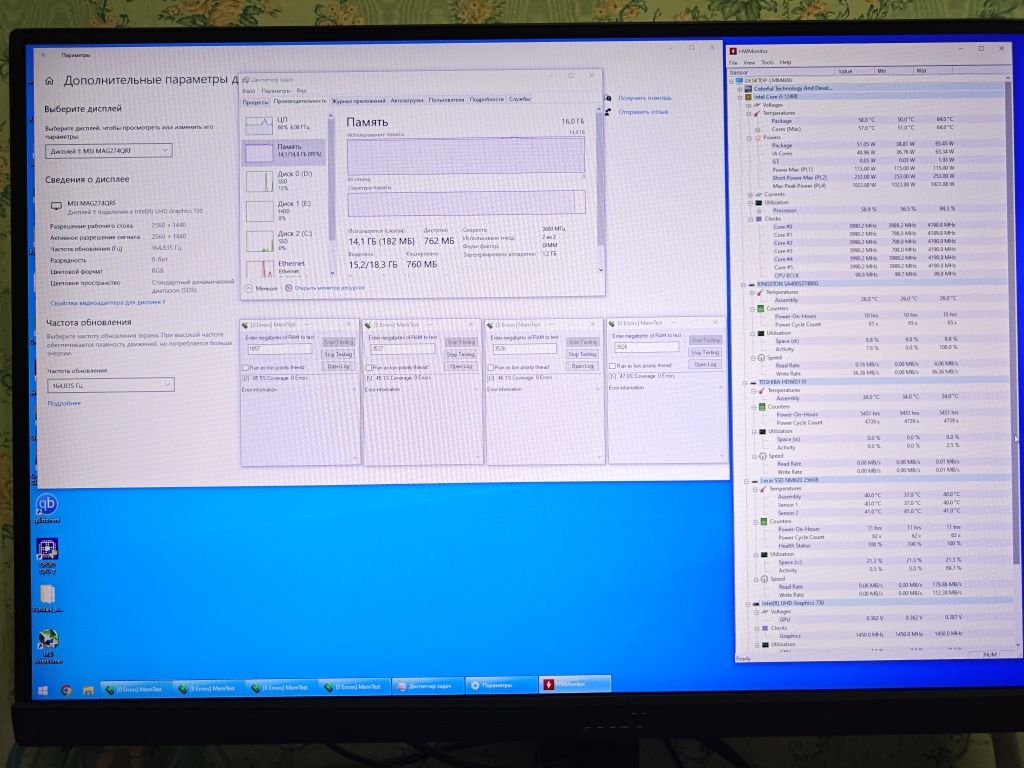This screenshot has height=768, width=1024.
Task: Switch to Диспетчер задач taskbar button
Action: tap(428, 686)
